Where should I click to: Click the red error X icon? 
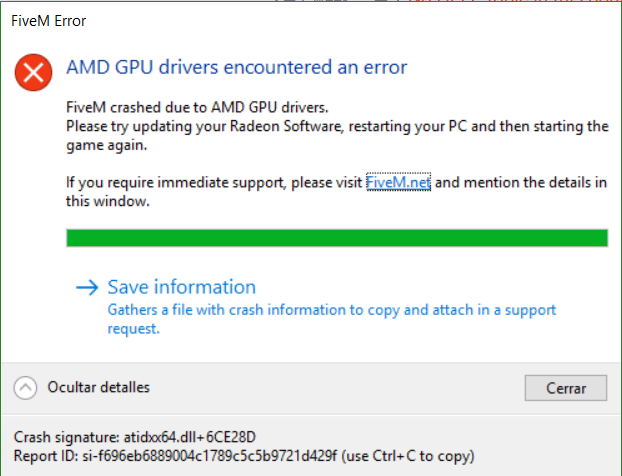point(36,72)
